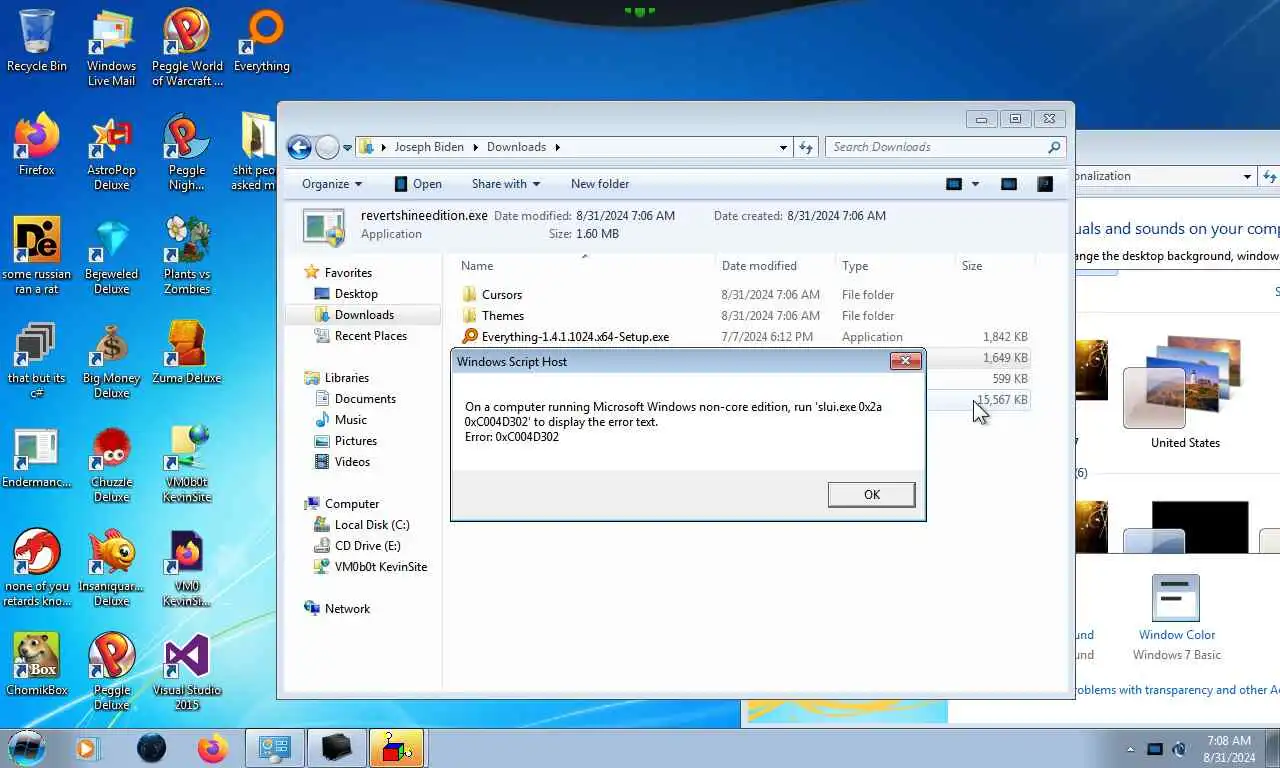This screenshot has width=1280, height=768.
Task: Select the AstroPop Deluxe desktop icon
Action: [111, 152]
